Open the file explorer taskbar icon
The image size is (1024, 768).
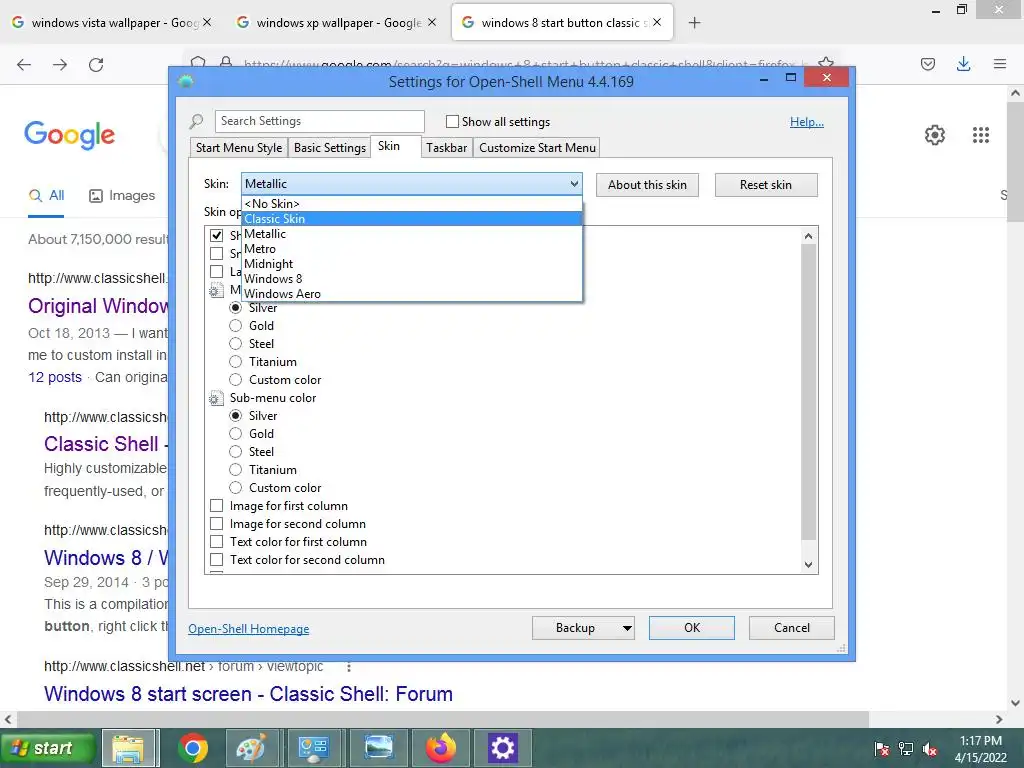129,748
